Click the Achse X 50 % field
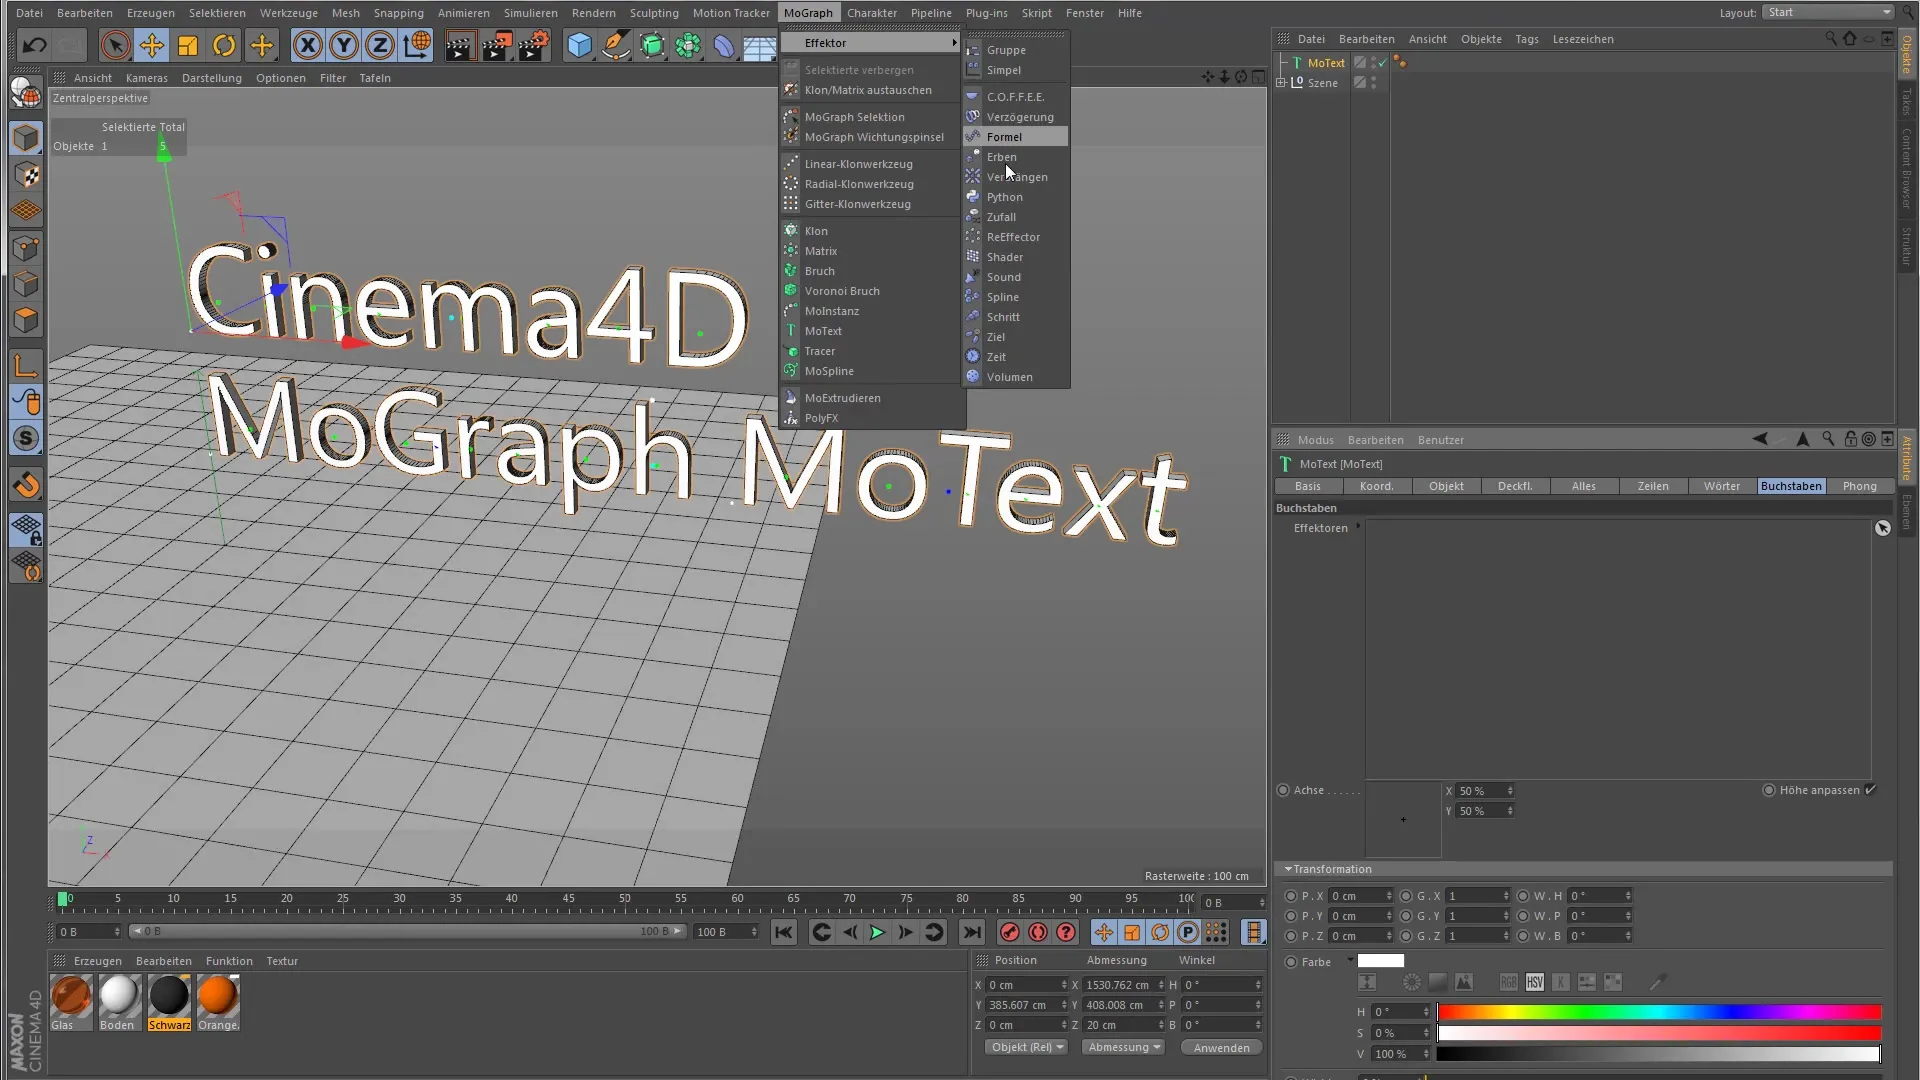This screenshot has width=1920, height=1080. click(1485, 791)
